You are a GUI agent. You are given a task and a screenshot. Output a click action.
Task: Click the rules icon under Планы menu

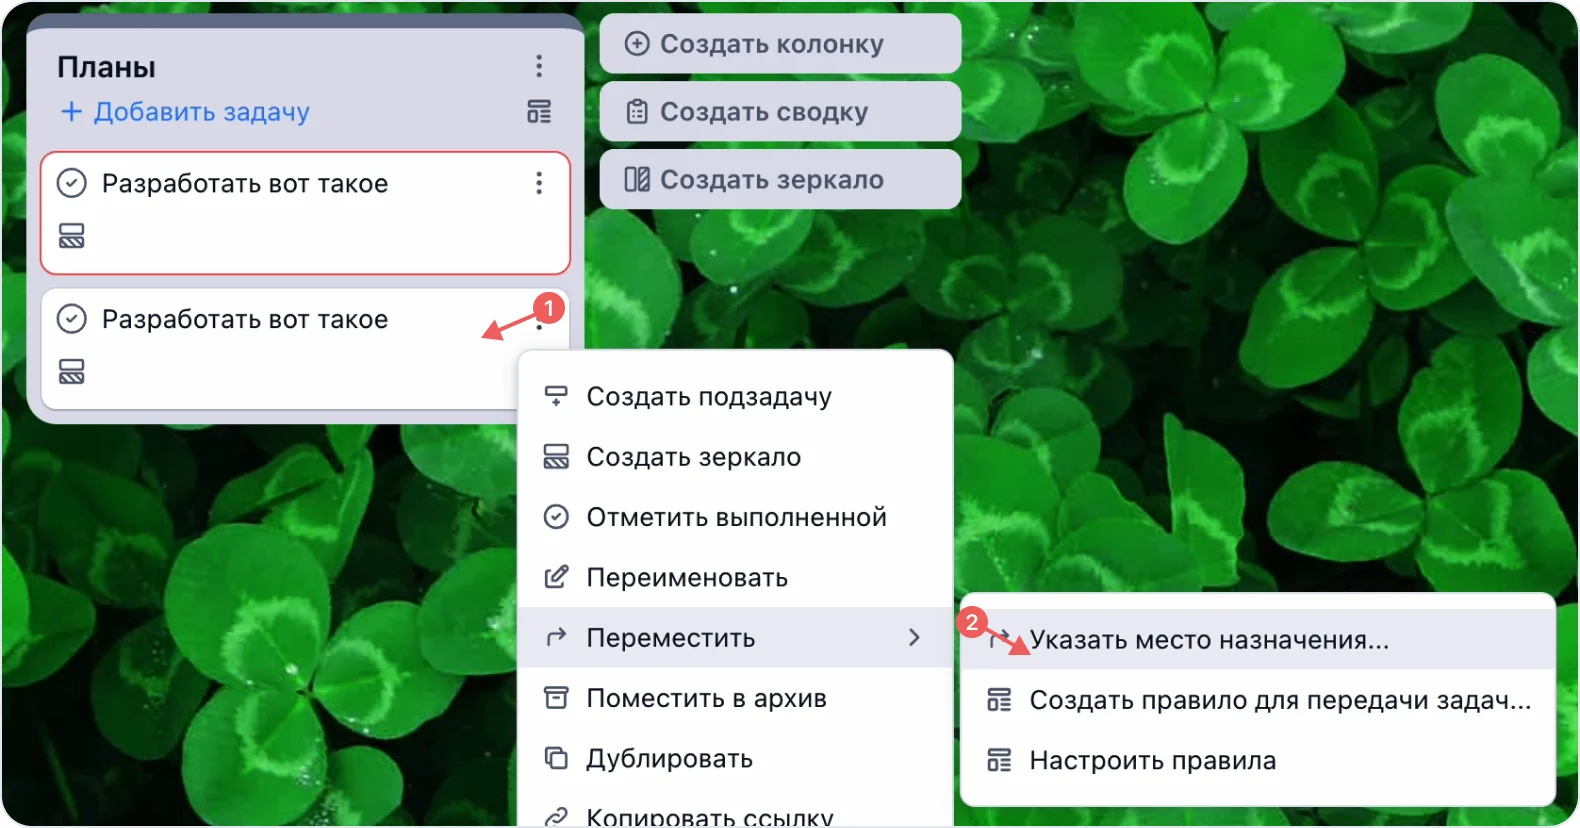tap(539, 112)
